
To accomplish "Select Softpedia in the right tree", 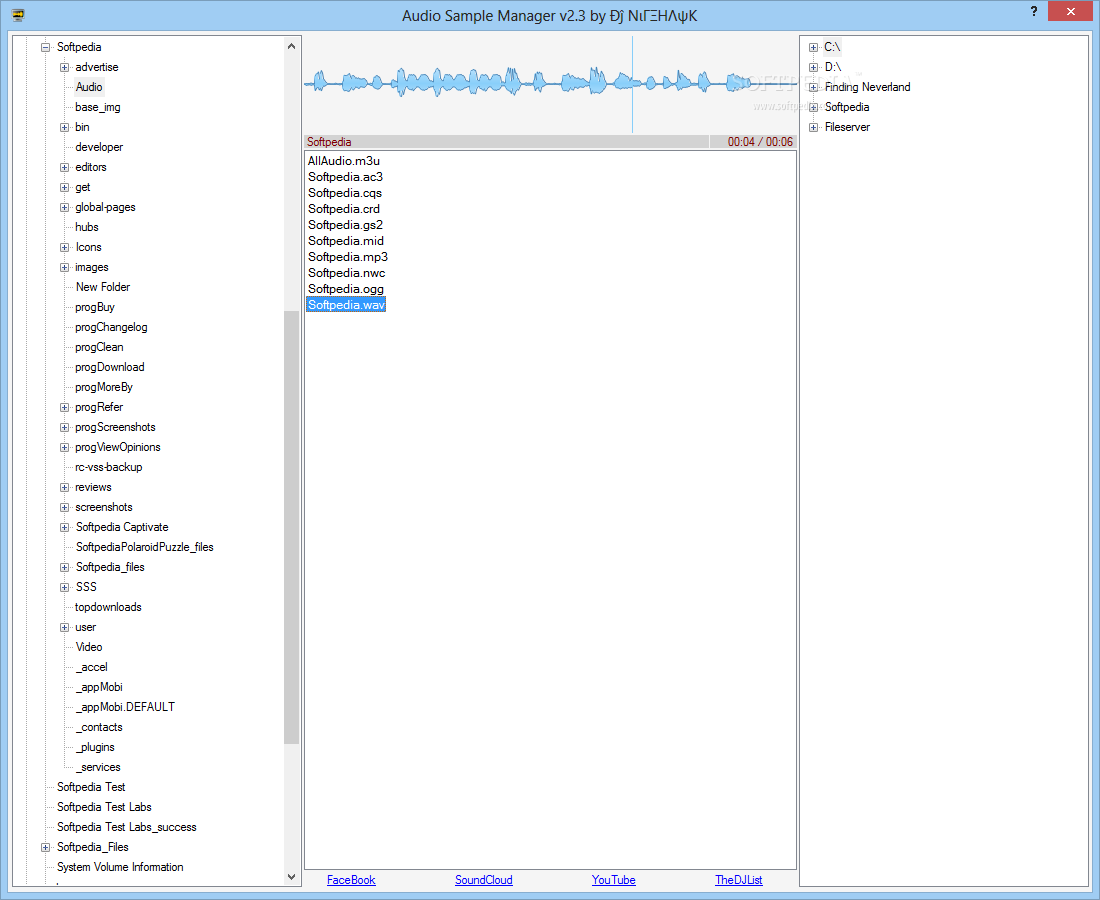I will (847, 107).
